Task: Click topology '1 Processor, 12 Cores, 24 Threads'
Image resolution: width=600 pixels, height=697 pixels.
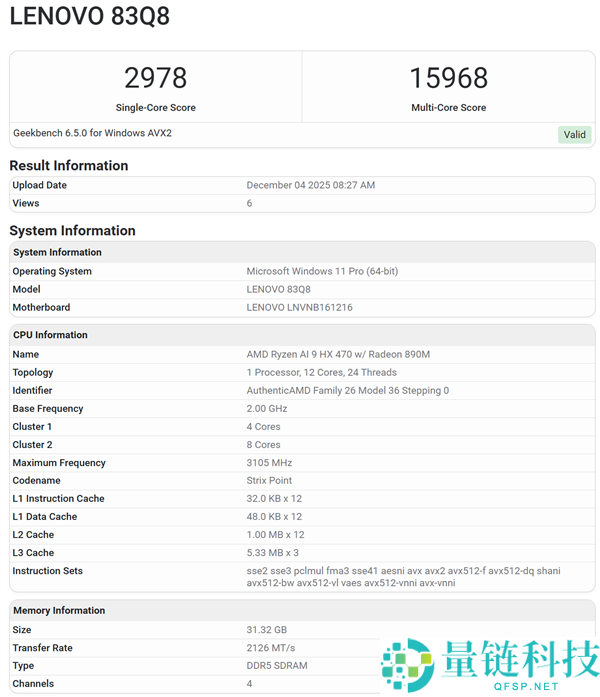Action: click(322, 373)
